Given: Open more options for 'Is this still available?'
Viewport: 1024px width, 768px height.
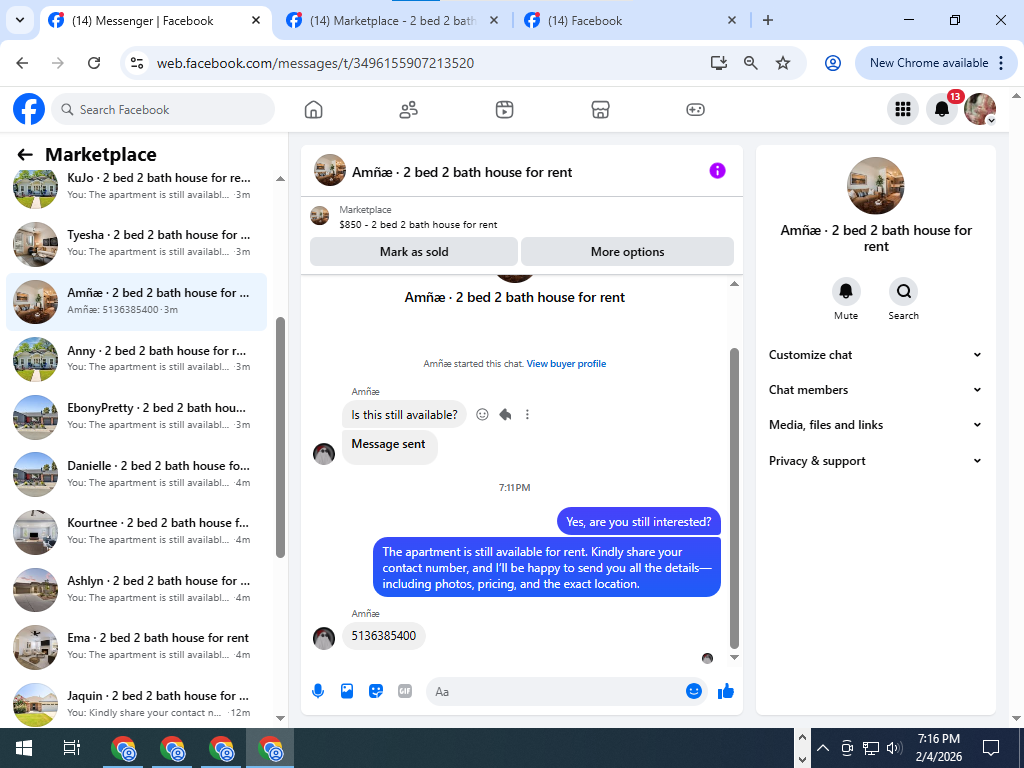Looking at the screenshot, I should tap(527, 415).
